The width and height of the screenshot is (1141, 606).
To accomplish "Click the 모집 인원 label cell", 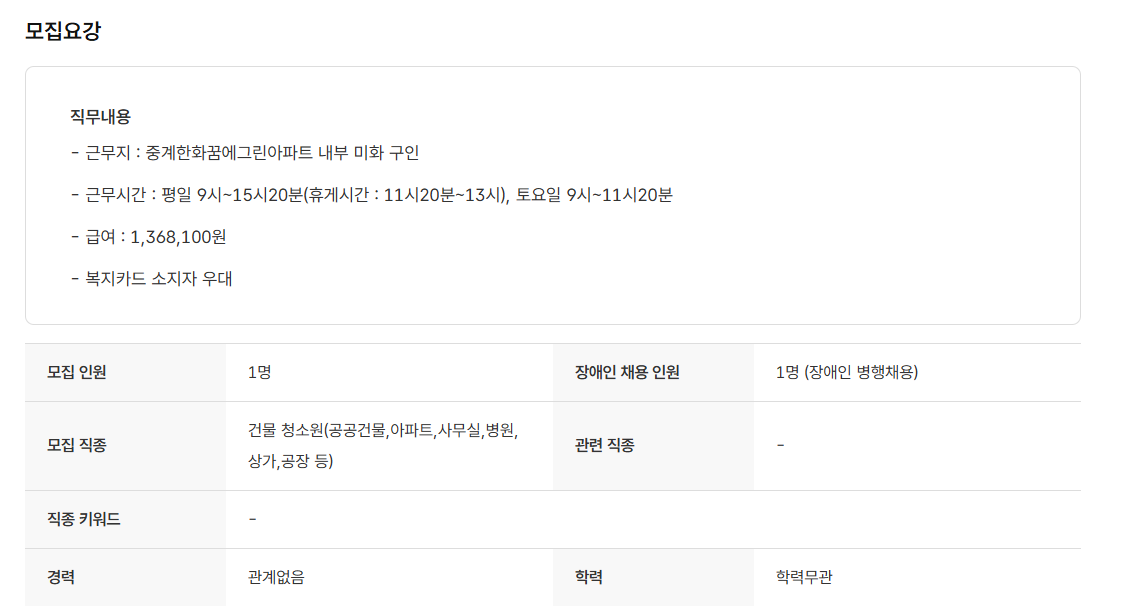I will 77,372.
